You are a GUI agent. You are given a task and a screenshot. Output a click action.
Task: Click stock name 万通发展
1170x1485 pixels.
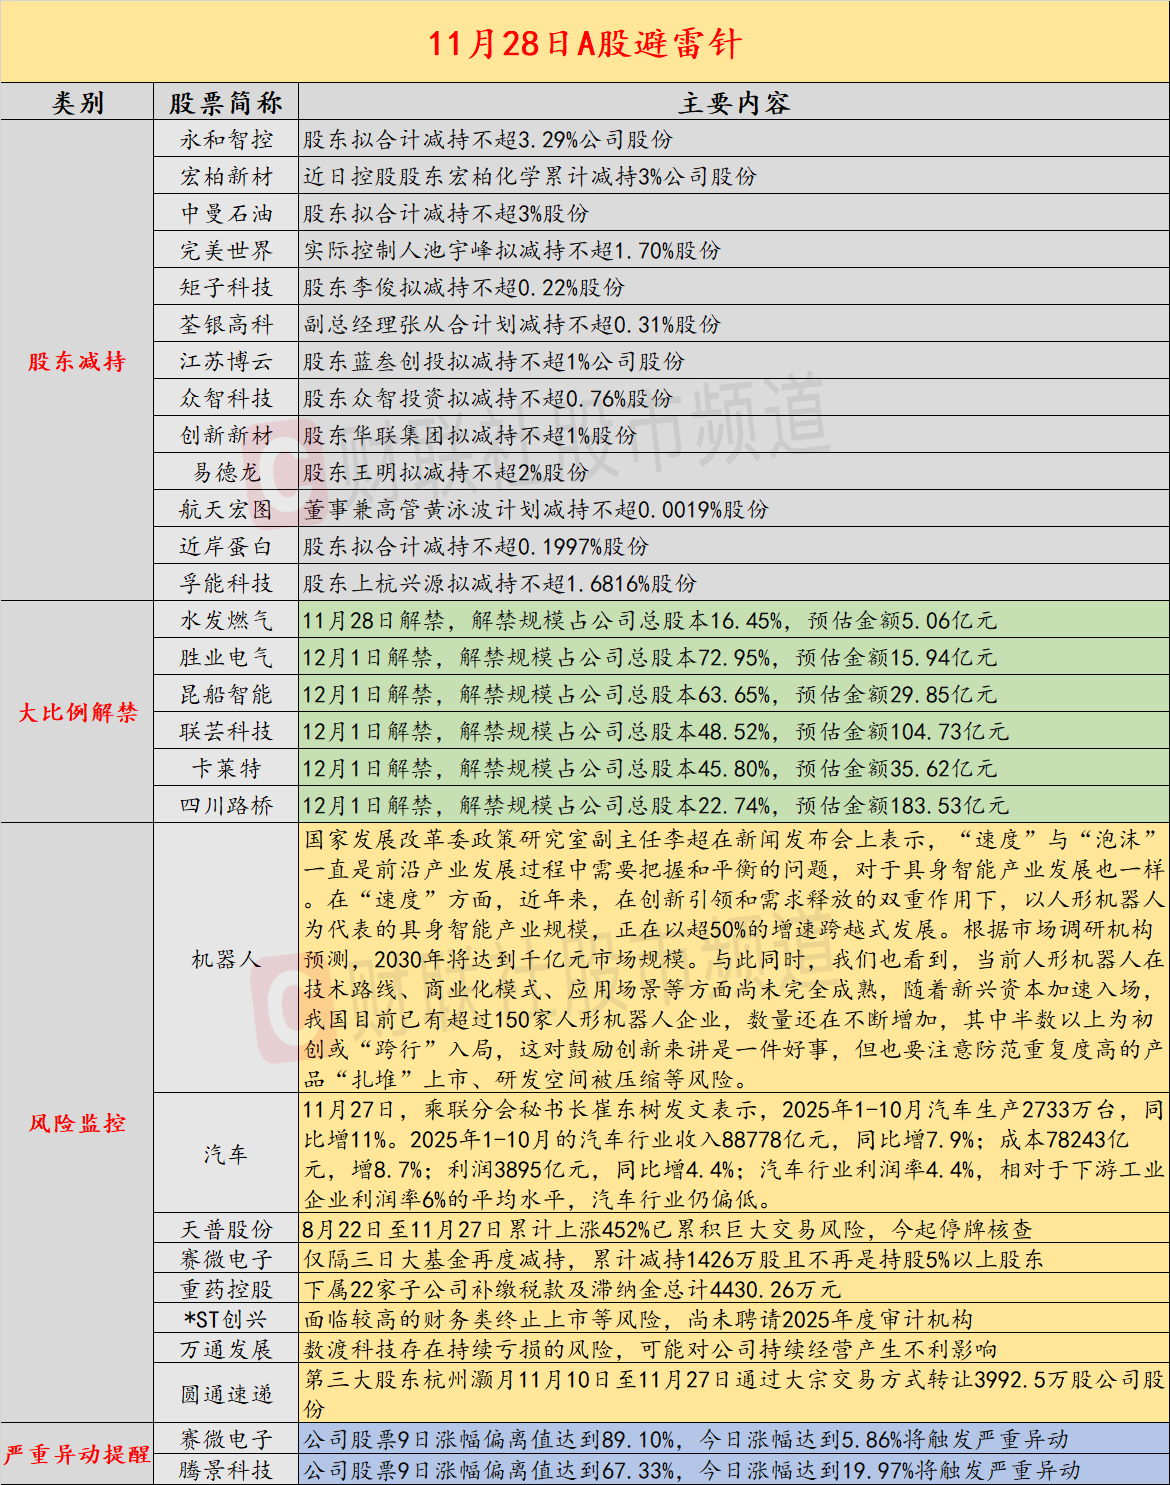(x=226, y=1350)
